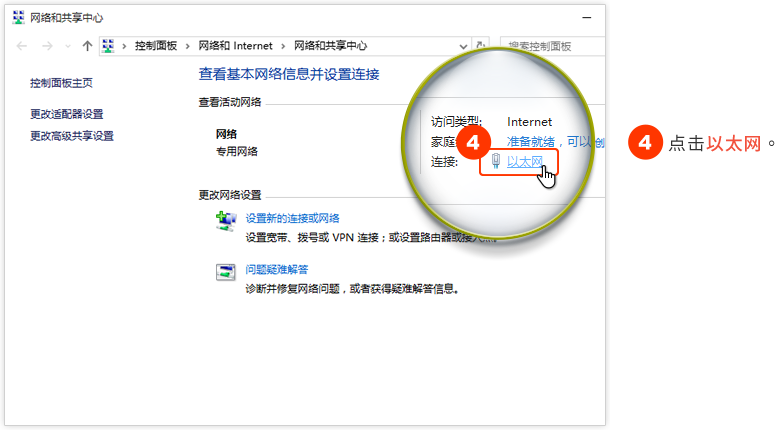Select 网络和 Internet breadcrumb in address bar
780x430 pixels.
pos(235,46)
